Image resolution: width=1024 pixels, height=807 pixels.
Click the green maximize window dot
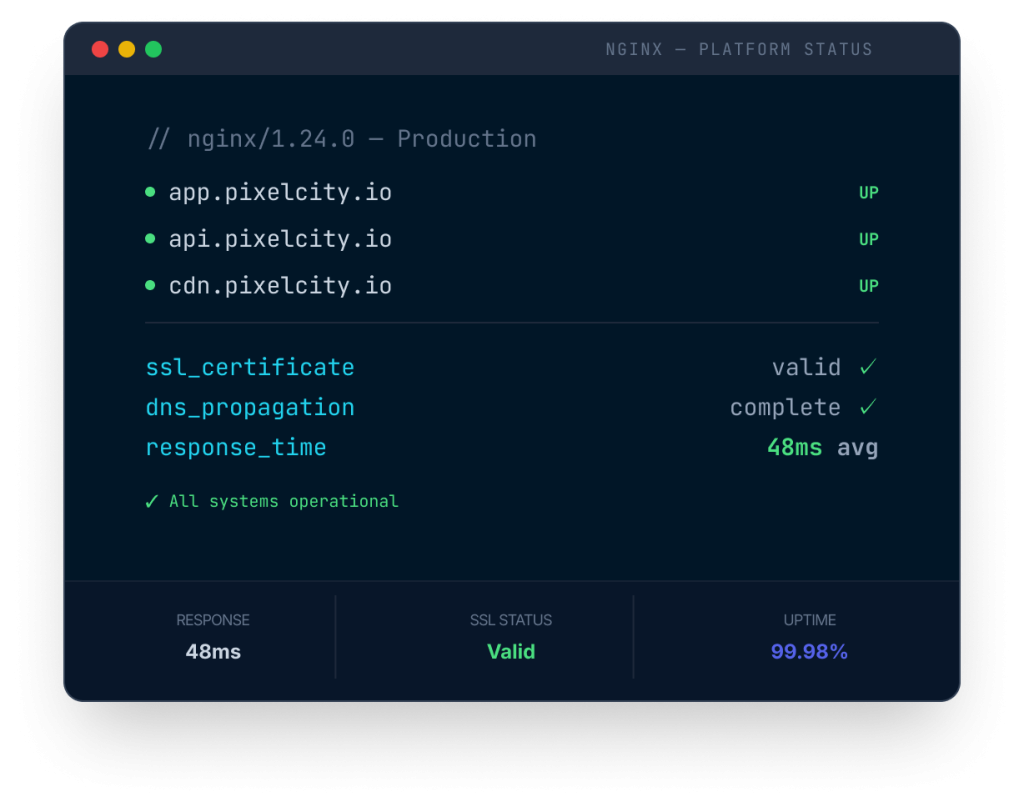click(153, 49)
